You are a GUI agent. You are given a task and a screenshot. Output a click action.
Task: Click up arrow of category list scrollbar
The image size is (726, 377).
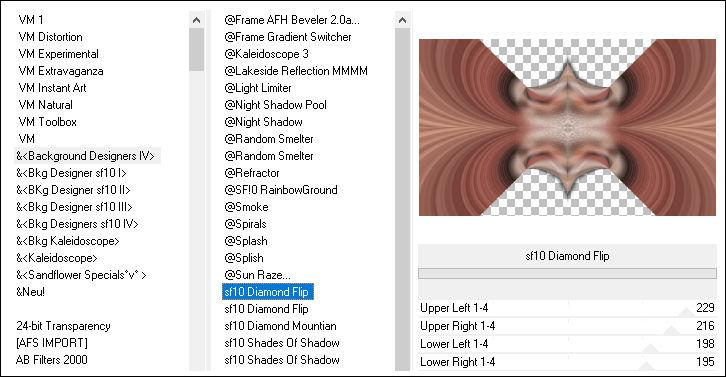[196, 20]
